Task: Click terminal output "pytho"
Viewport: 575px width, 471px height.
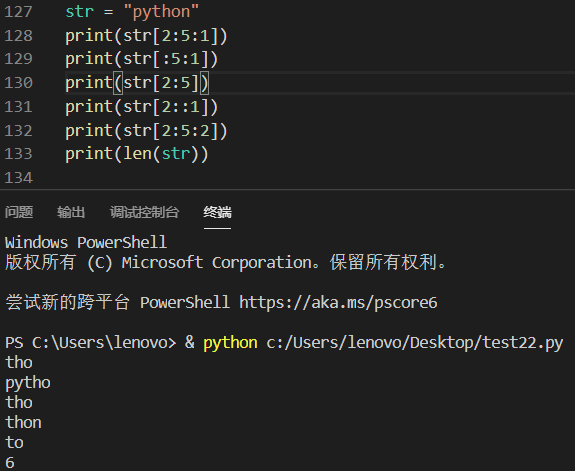Action: click(28, 383)
